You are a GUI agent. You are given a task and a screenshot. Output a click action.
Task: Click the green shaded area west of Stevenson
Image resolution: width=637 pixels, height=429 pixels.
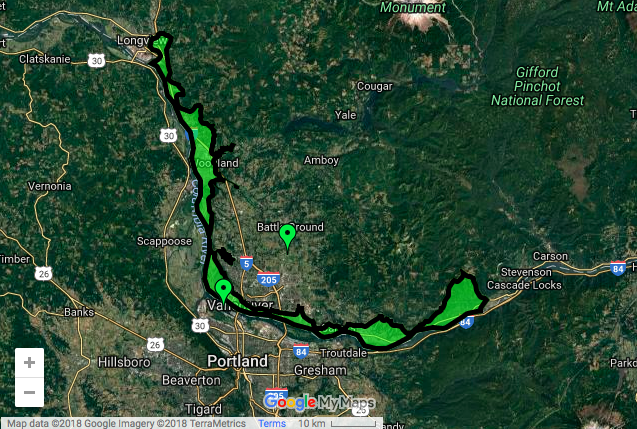457,305
